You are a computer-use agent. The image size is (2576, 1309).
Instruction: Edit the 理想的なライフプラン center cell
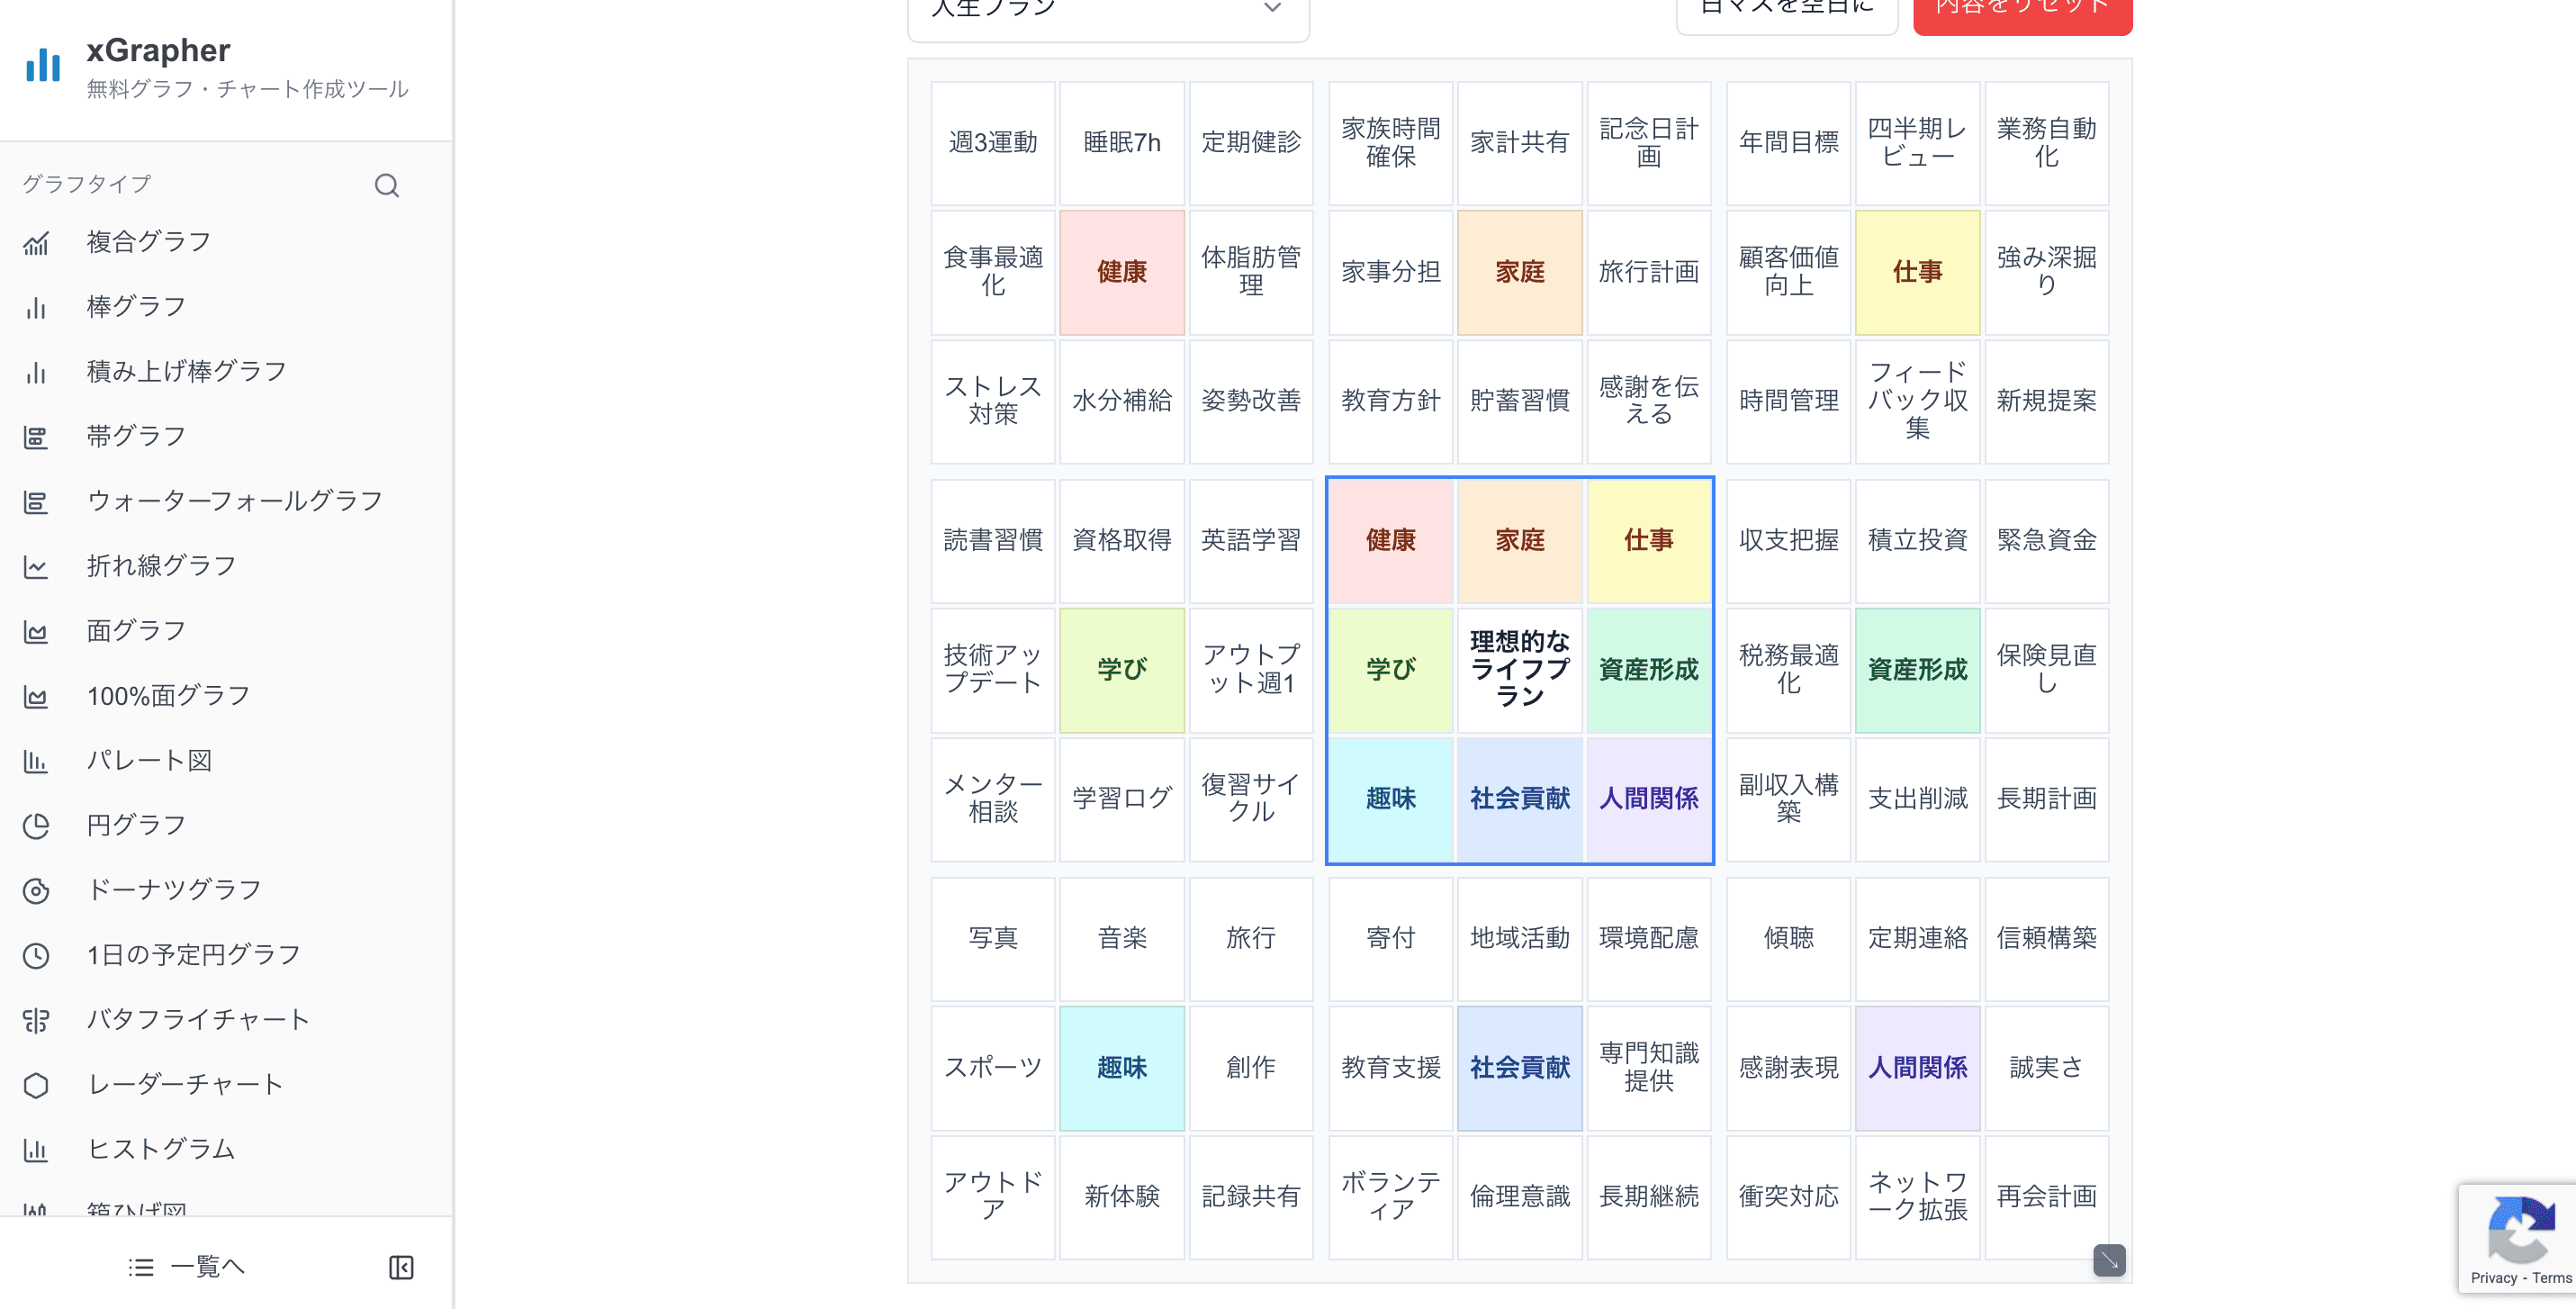pyautogui.click(x=1519, y=670)
